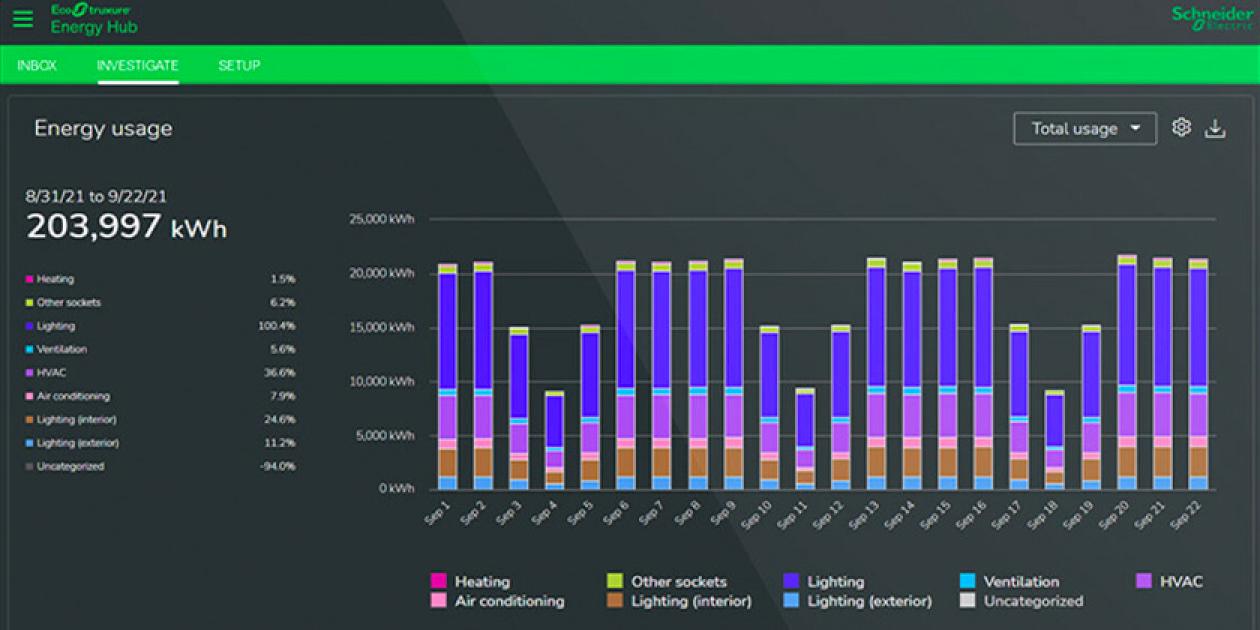The width and height of the screenshot is (1260, 630).
Task: Click Other sockets 6.2% side list row
Action: pyautogui.click(x=160, y=302)
